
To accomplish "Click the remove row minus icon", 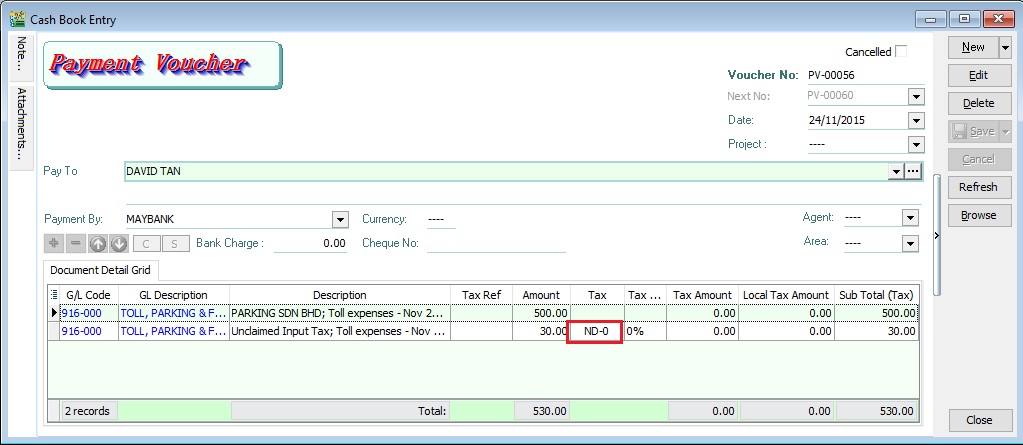I will pos(76,243).
